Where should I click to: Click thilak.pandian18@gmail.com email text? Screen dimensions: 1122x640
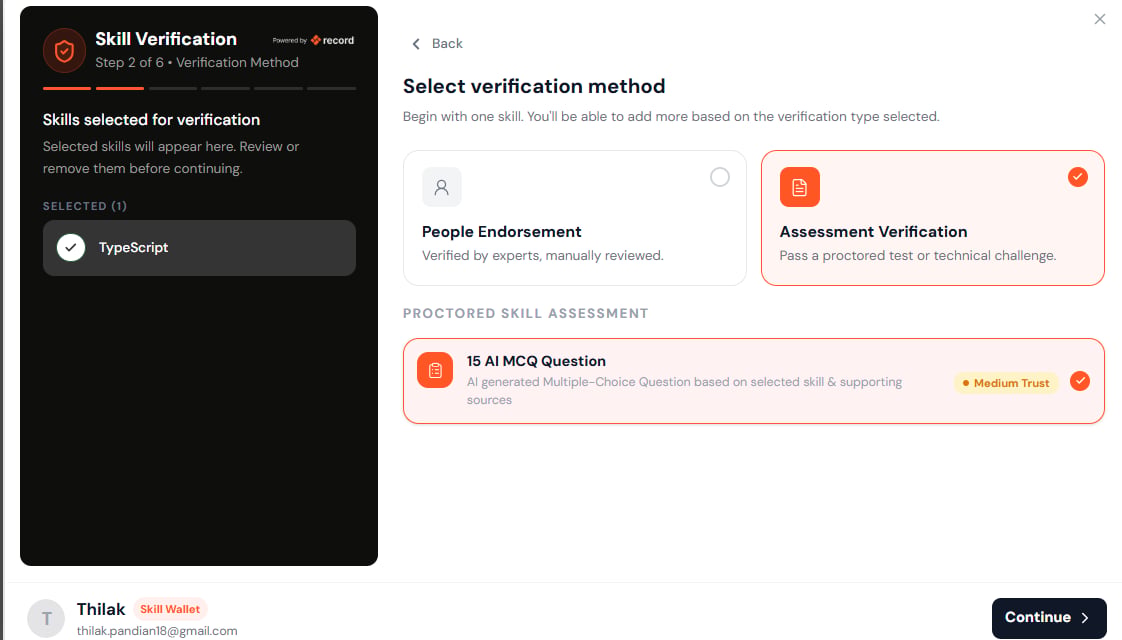coord(157,631)
